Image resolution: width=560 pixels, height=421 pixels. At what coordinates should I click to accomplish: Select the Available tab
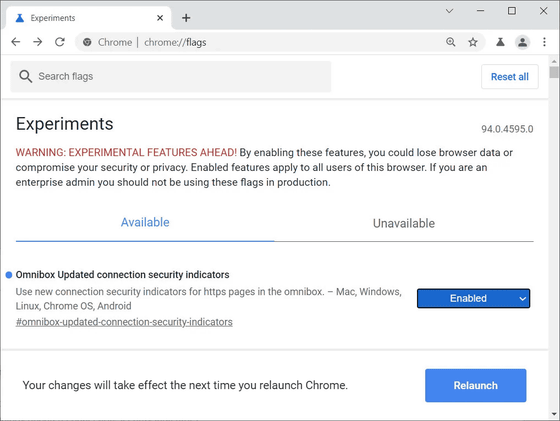click(145, 222)
